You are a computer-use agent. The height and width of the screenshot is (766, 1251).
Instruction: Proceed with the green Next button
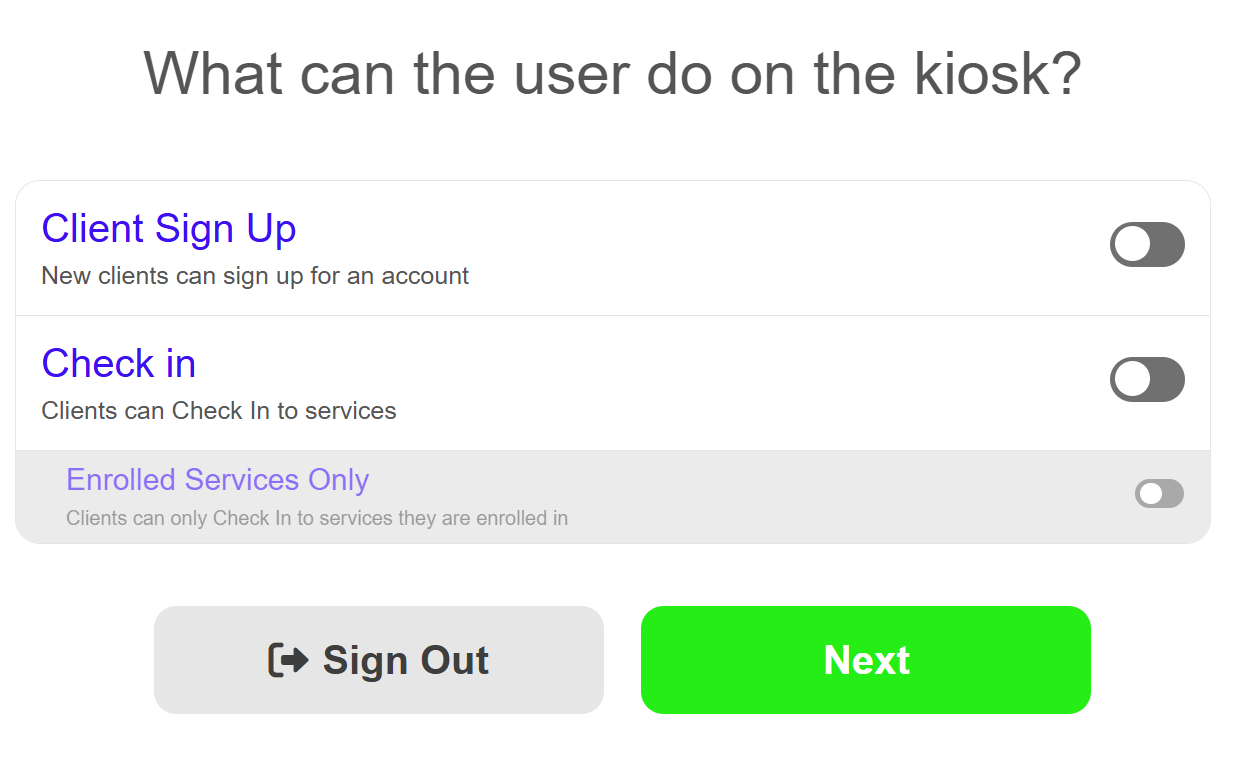pyautogui.click(x=865, y=660)
